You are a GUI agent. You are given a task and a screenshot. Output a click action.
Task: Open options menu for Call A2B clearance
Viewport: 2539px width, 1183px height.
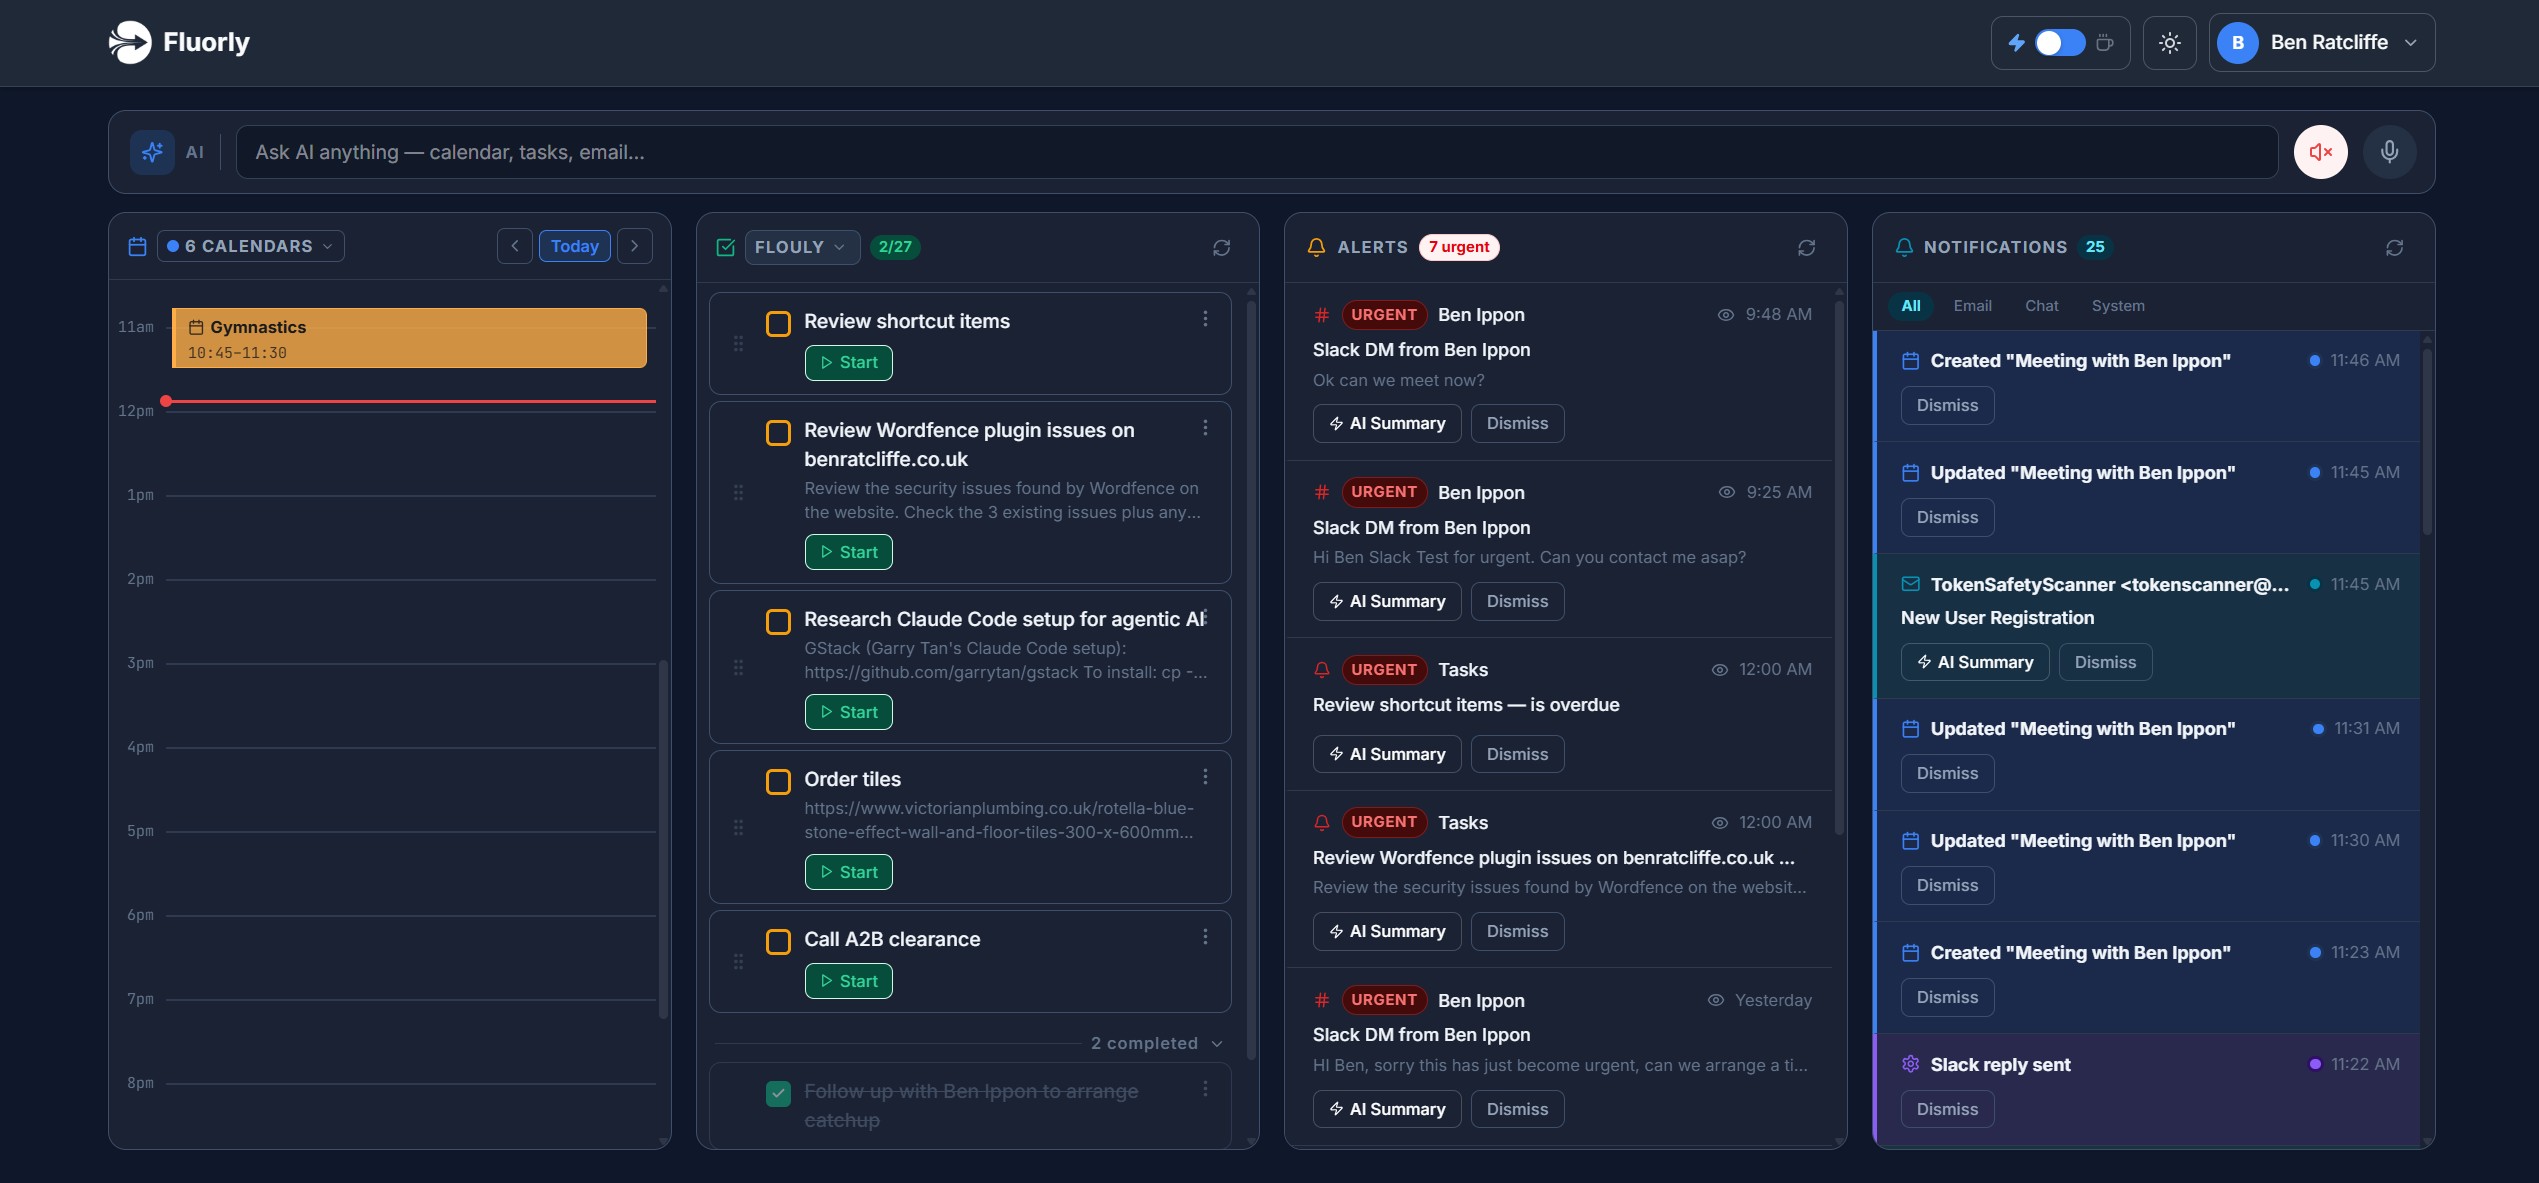pos(1205,936)
